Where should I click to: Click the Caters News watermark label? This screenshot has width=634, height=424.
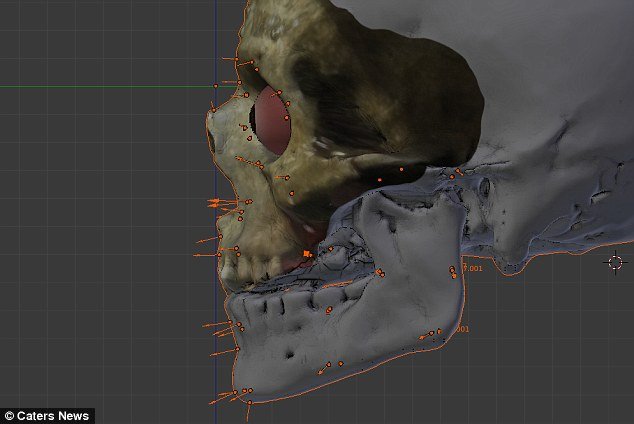tap(47, 415)
